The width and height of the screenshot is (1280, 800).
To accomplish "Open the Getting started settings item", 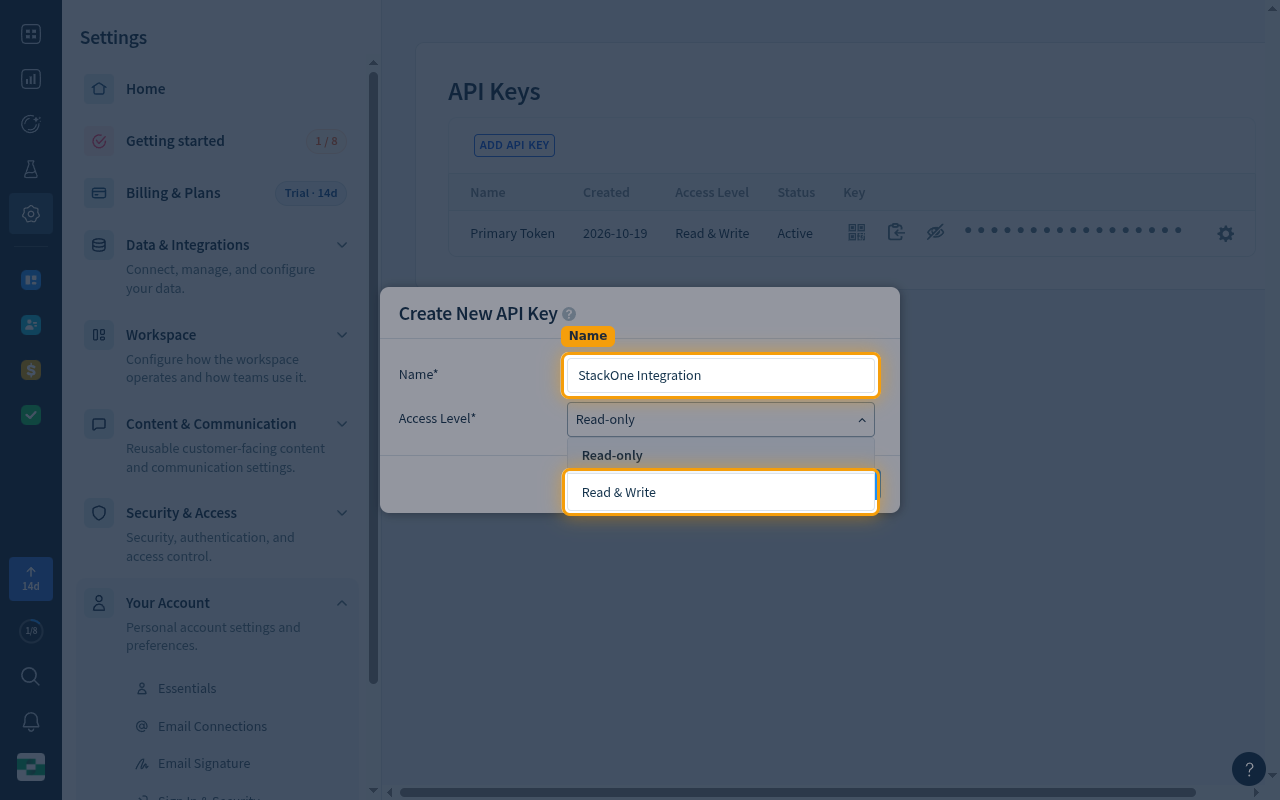I will [216, 141].
